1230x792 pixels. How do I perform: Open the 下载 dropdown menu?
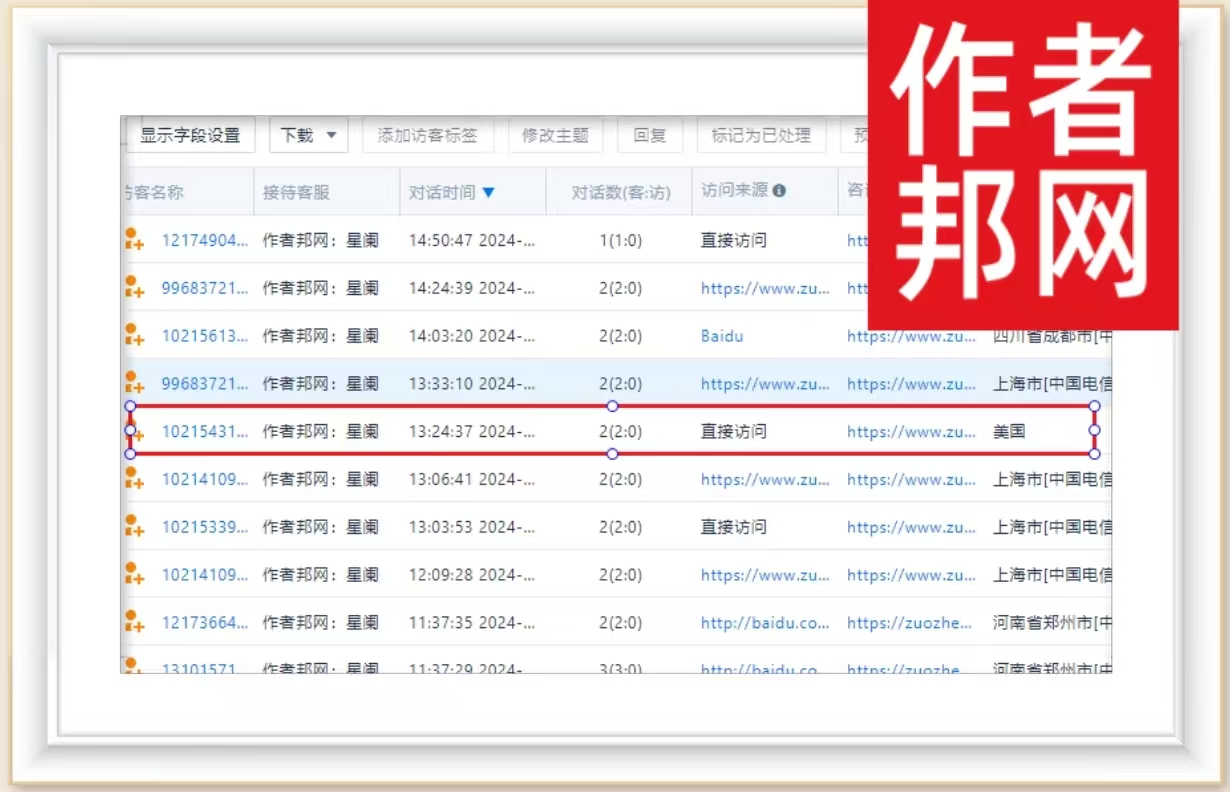pos(308,136)
